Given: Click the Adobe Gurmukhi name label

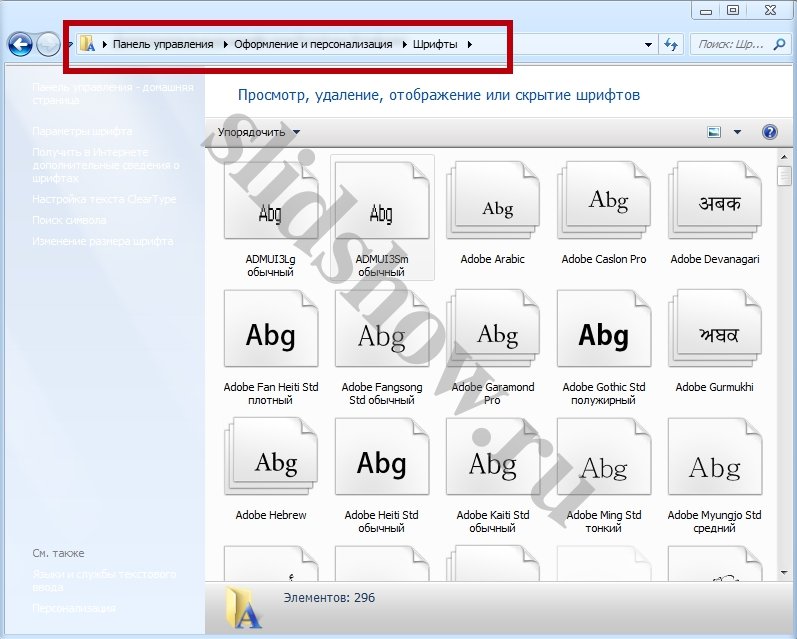Looking at the screenshot, I should point(715,387).
